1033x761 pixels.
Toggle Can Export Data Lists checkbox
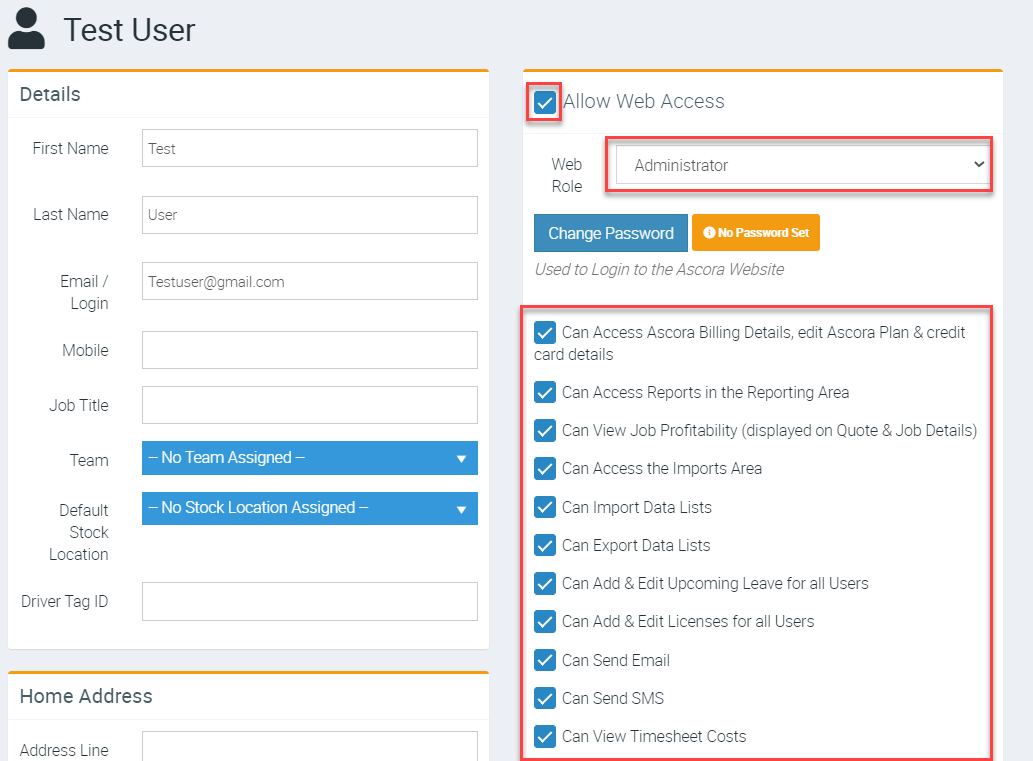coord(545,545)
